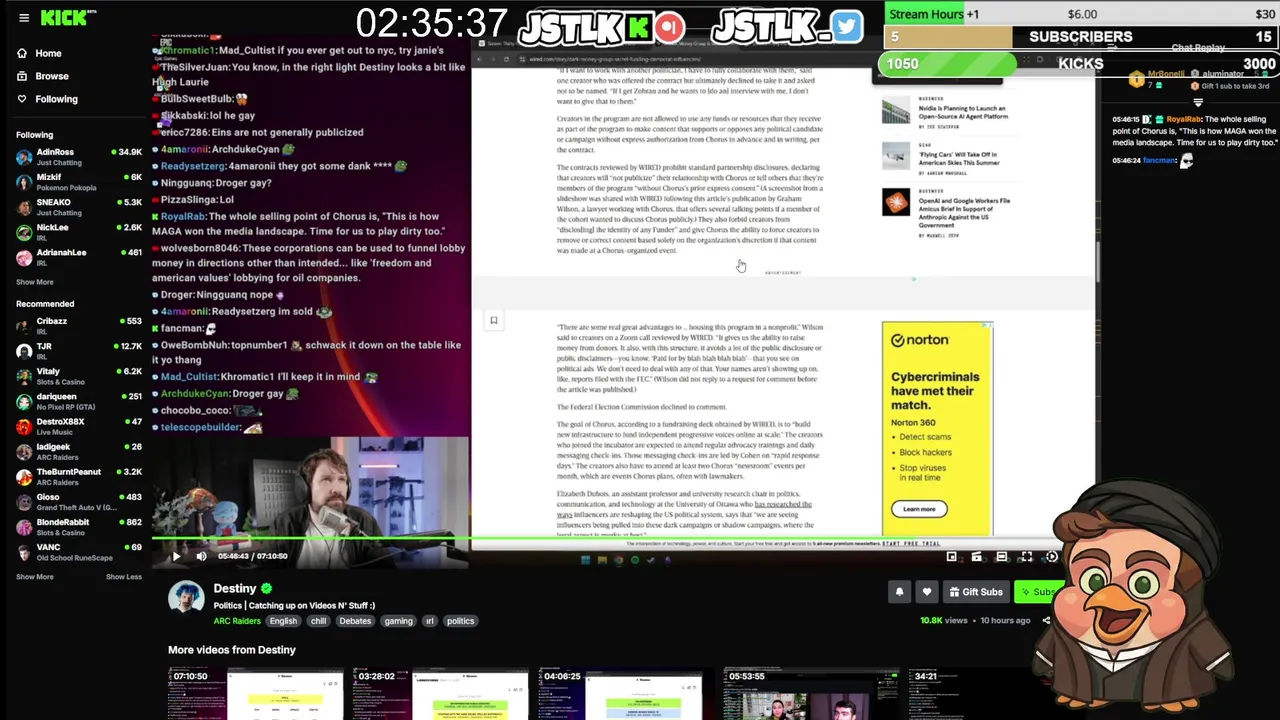Open the 04:06:25 video thumbnail
The width and height of the screenshot is (1280, 720).
pos(627,694)
